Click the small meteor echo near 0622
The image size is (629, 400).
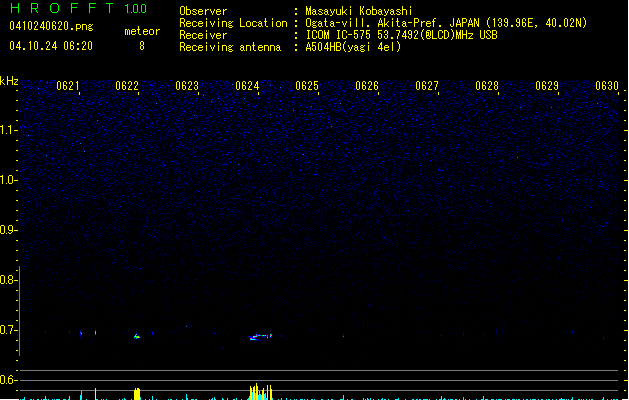tap(137, 336)
